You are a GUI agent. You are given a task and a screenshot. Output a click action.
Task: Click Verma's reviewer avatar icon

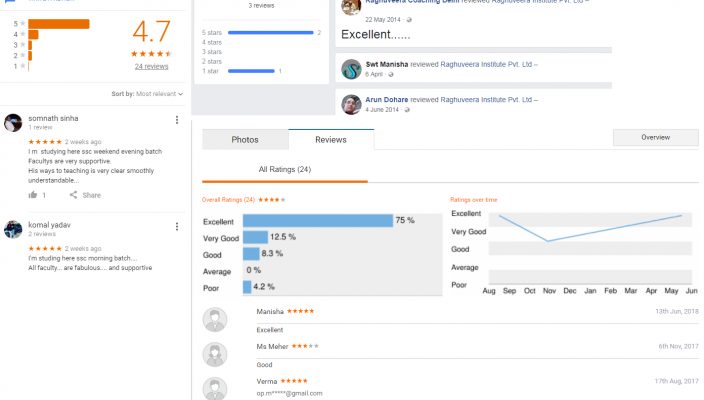pyautogui.click(x=215, y=389)
